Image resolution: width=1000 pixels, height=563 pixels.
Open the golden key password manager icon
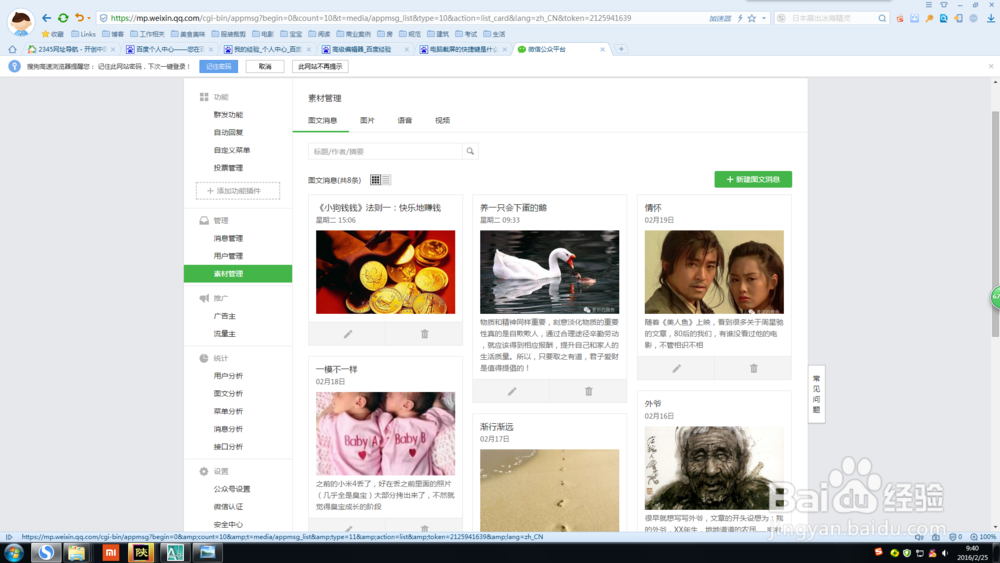929,18
